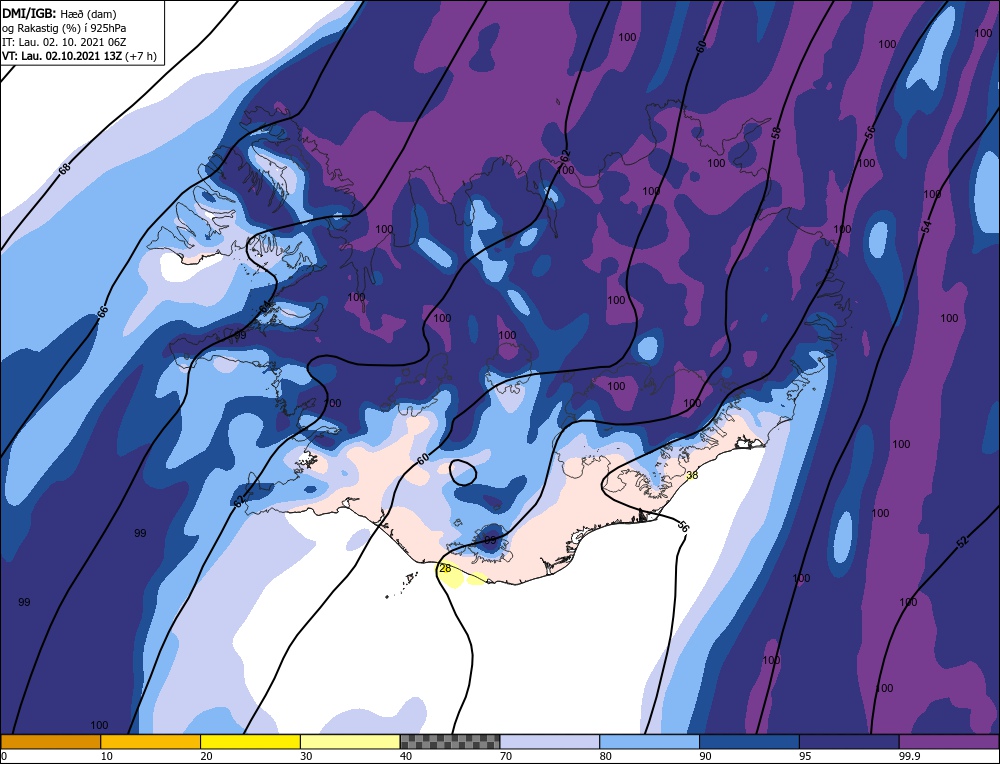
Task: Click the medium blue 90–95 legend swatch
Action: pyautogui.click(x=749, y=741)
